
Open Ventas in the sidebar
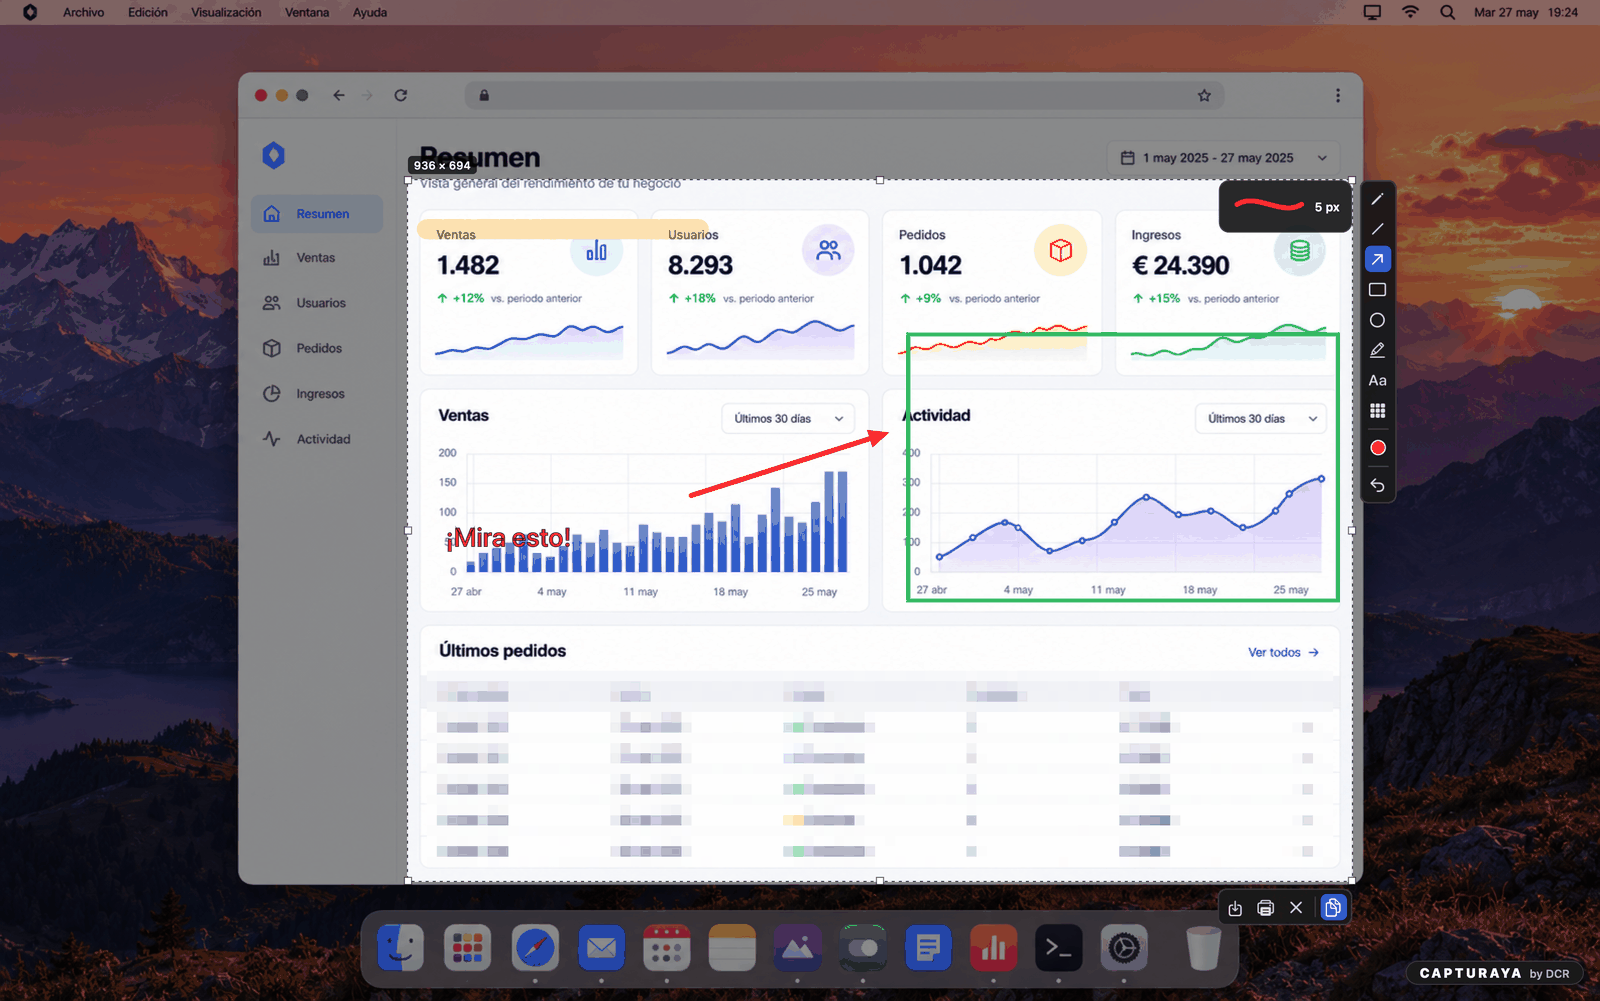317,258
